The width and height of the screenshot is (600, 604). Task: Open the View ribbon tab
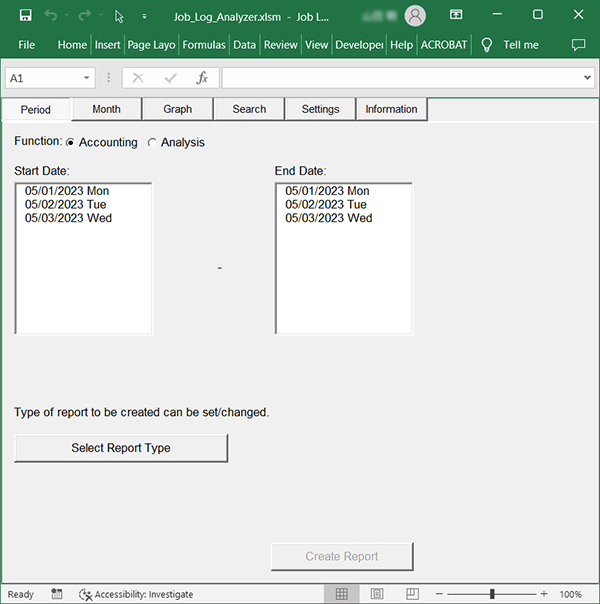(317, 45)
